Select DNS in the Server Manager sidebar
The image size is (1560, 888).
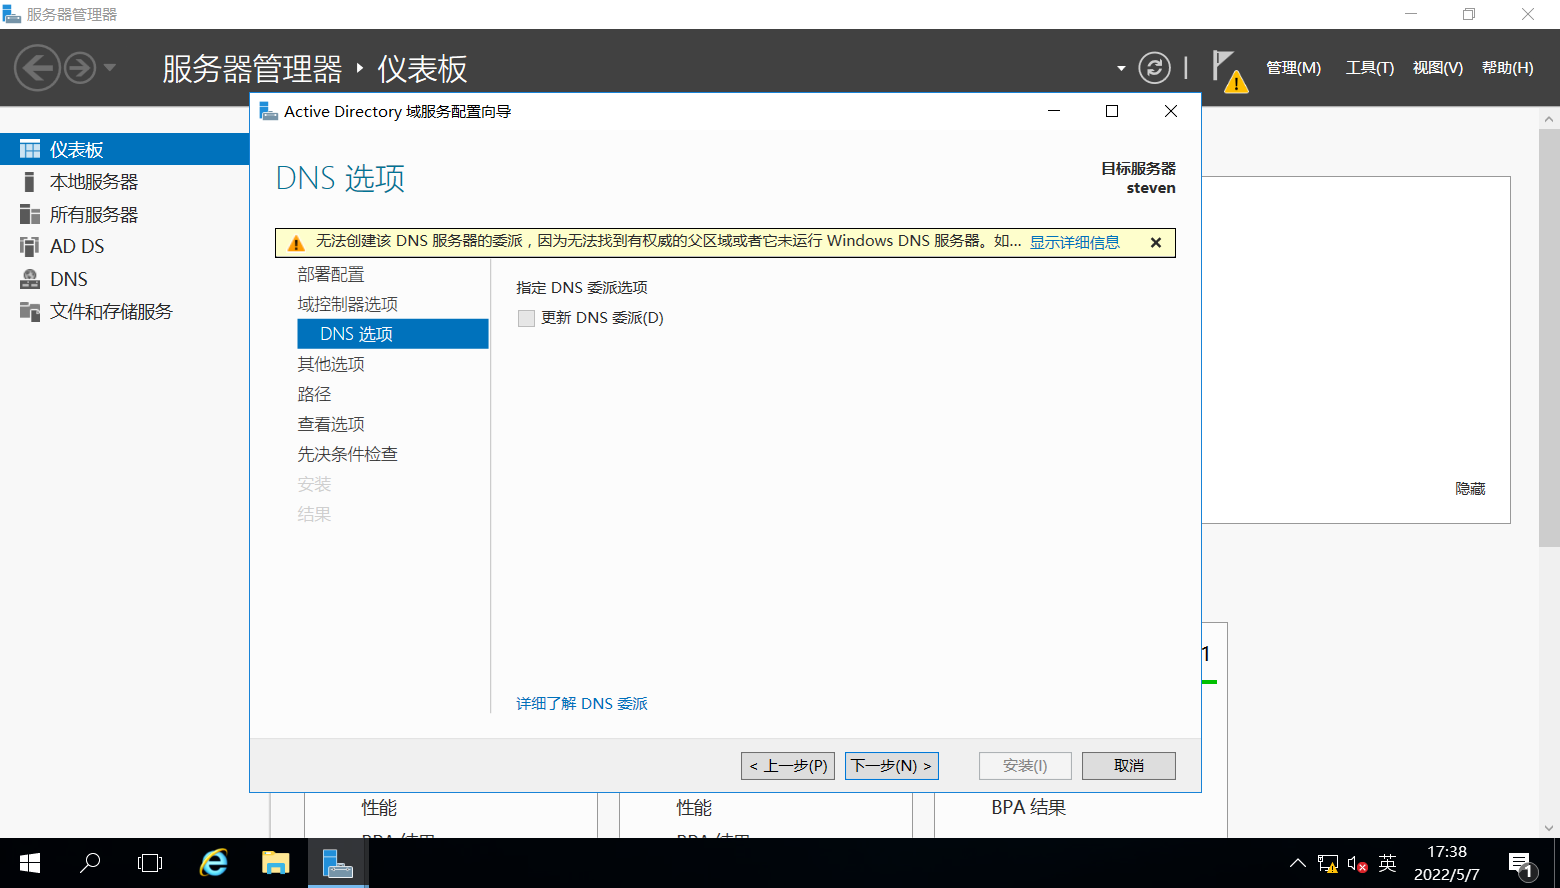tap(124, 279)
